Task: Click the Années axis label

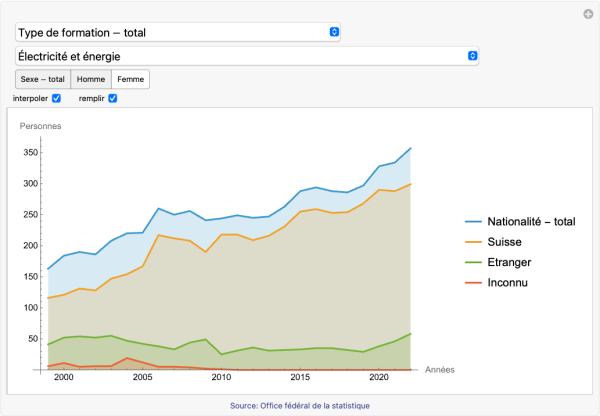Action: pos(440,369)
